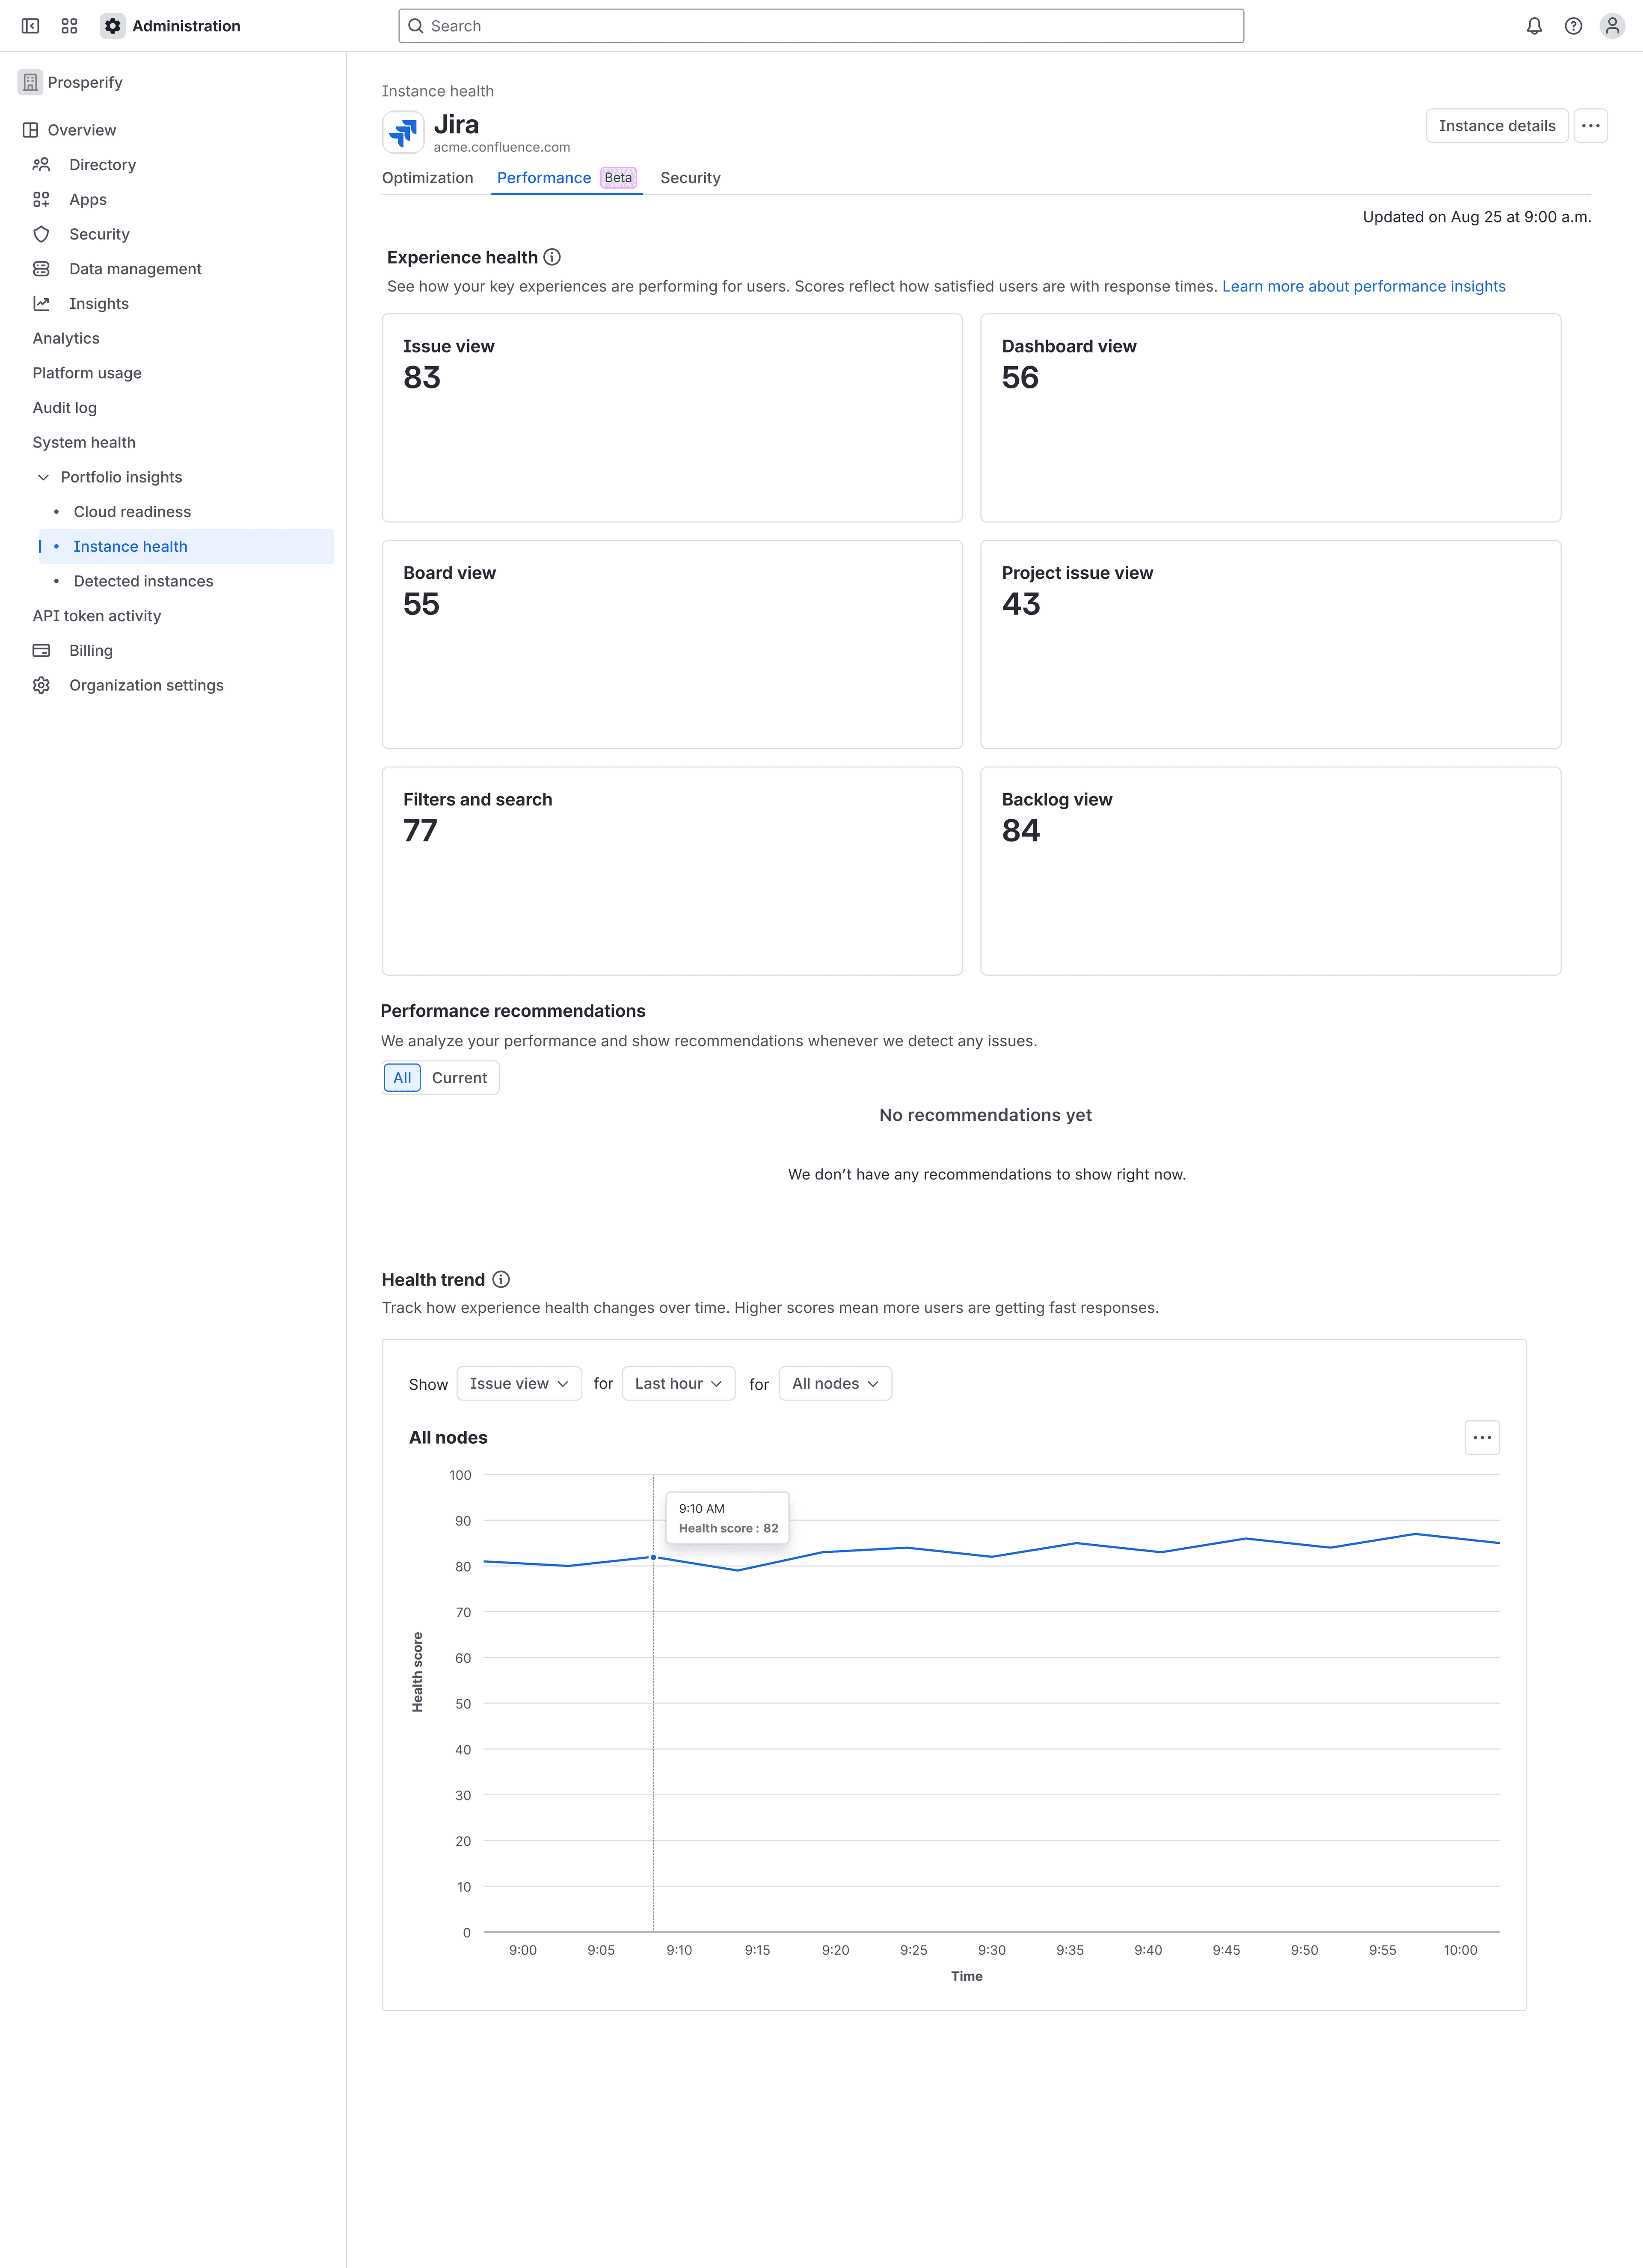The image size is (1643, 2268).
Task: Open the notifications bell
Action: pyautogui.click(x=1534, y=26)
